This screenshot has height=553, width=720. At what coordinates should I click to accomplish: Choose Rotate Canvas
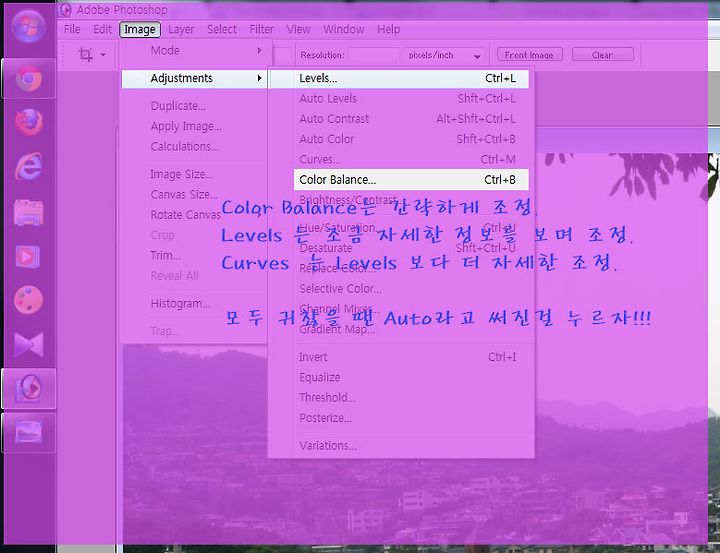pos(184,215)
